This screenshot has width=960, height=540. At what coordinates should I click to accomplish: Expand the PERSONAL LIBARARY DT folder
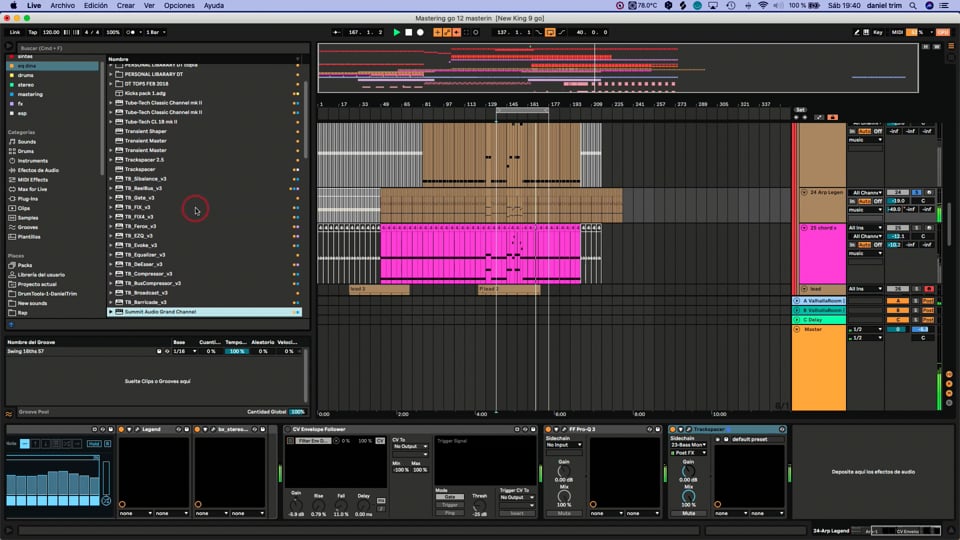pos(111,74)
